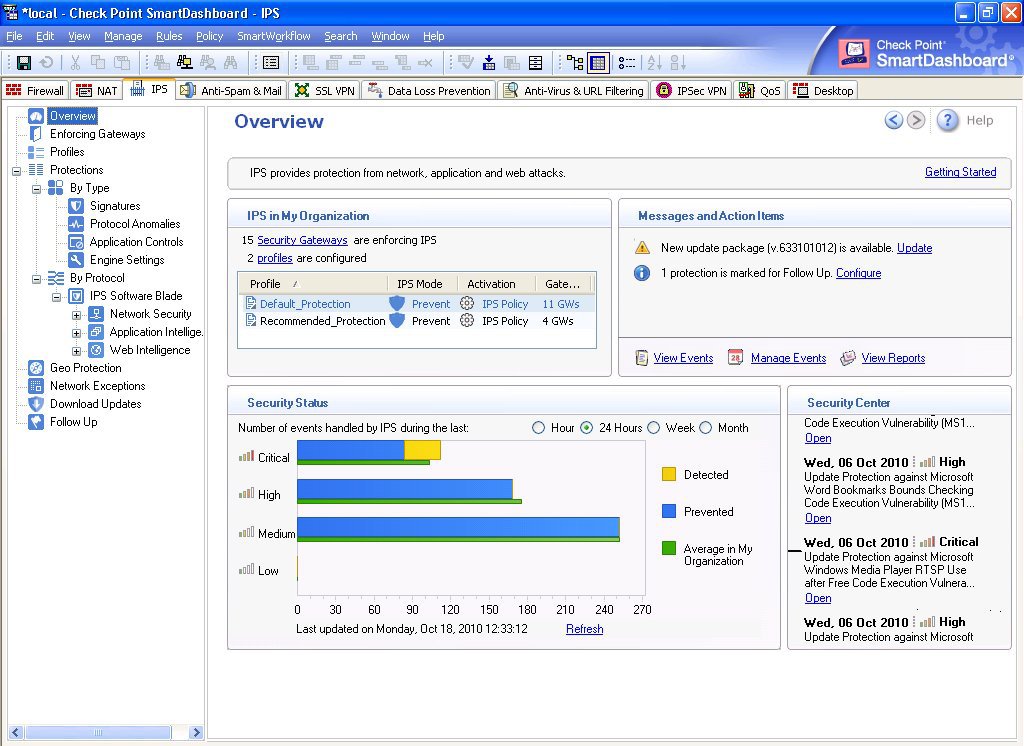
Task: Click the tree panel horizontal scrollbar thumb
Action: (98, 732)
